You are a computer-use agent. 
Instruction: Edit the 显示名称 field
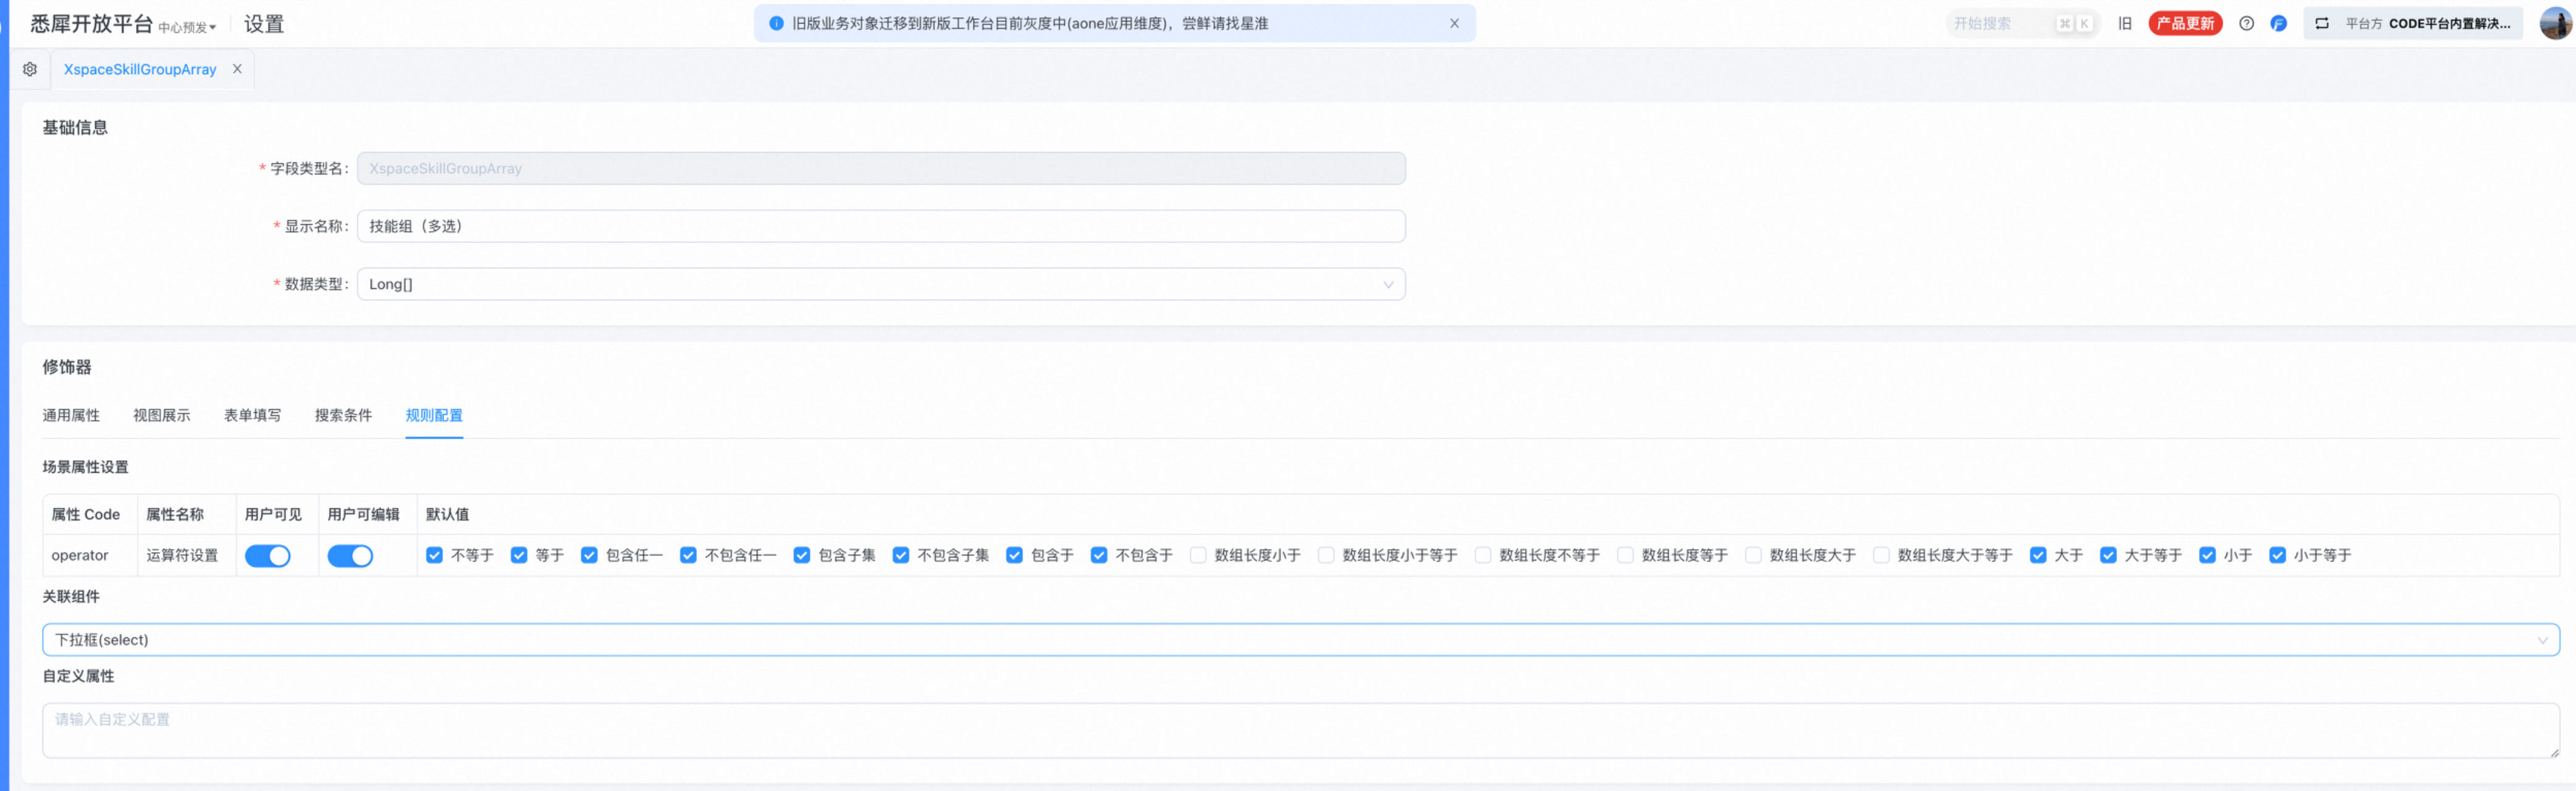881,226
